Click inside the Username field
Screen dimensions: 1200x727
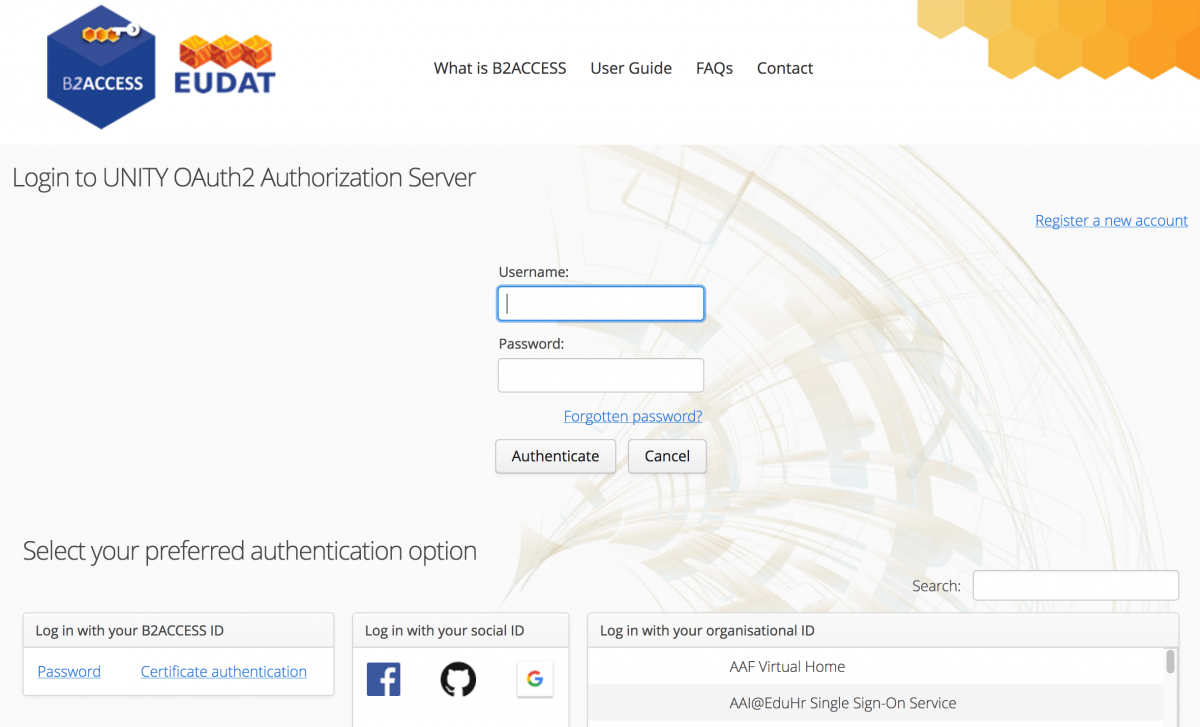600,303
